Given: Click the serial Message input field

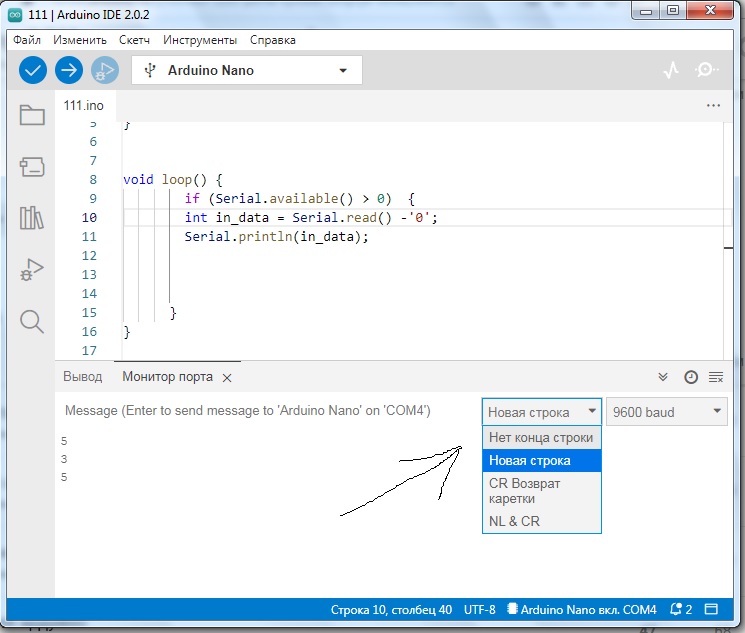Looking at the screenshot, I should point(265,411).
